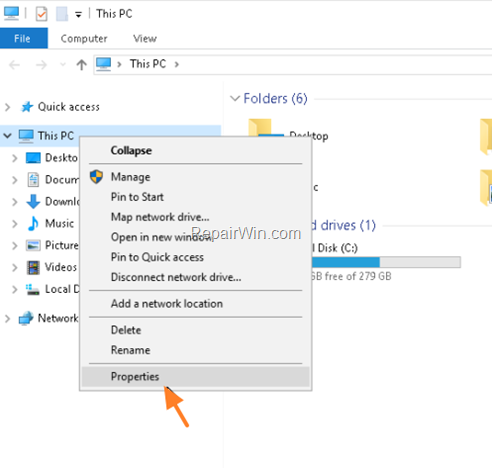Choose Manage from the context menu
Viewport: 492px width, 468px height.
195,177
